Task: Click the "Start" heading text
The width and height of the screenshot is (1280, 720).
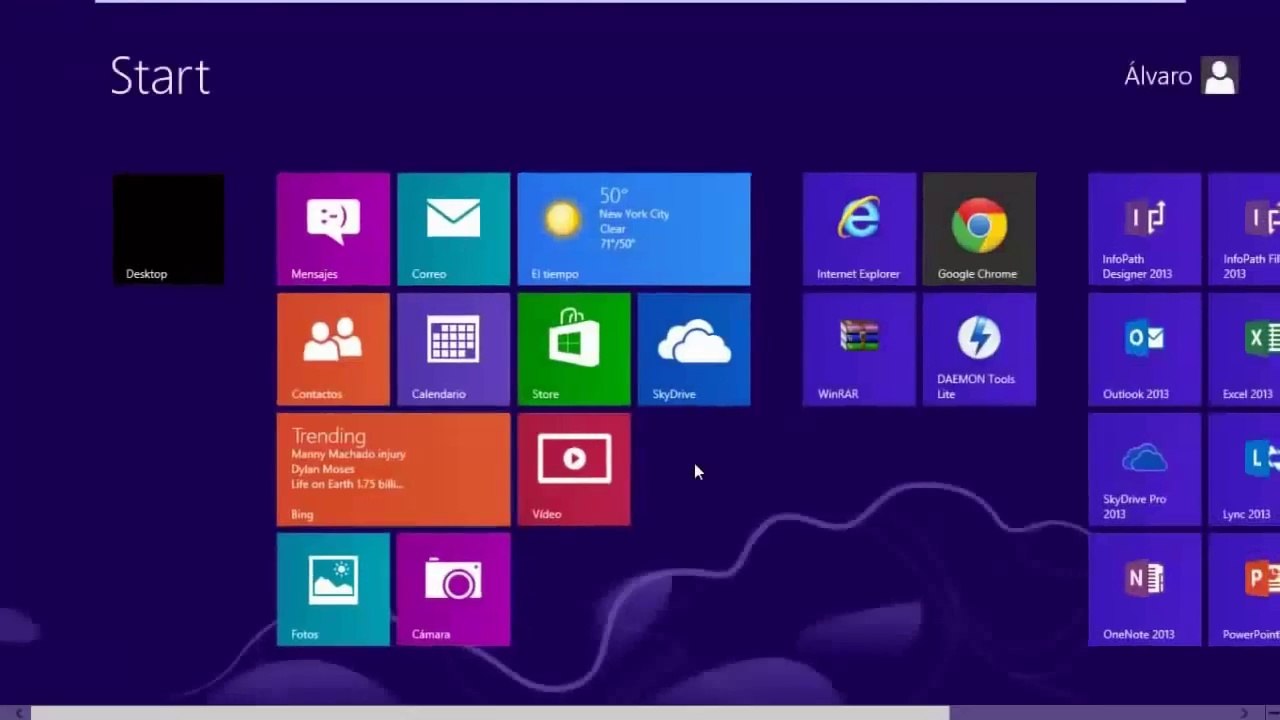Action: [x=160, y=76]
